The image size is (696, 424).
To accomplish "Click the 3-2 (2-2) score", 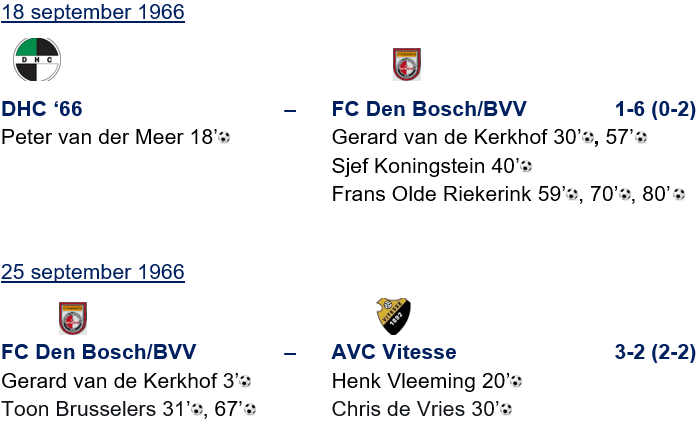I will click(x=654, y=352).
